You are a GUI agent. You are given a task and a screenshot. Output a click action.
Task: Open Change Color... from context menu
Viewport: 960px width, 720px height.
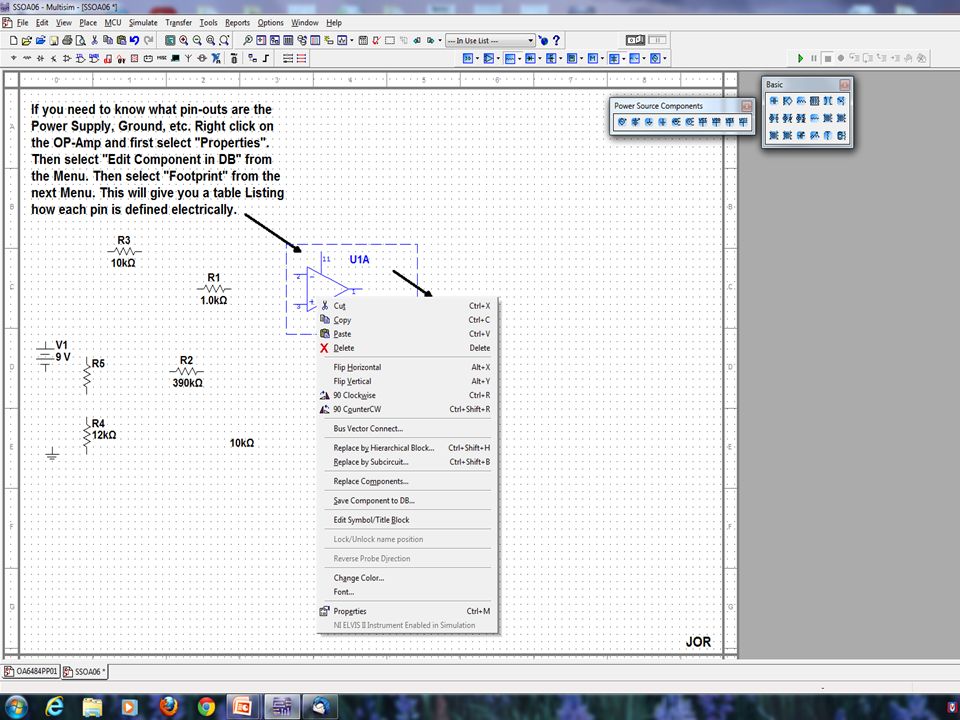pyautogui.click(x=407, y=578)
